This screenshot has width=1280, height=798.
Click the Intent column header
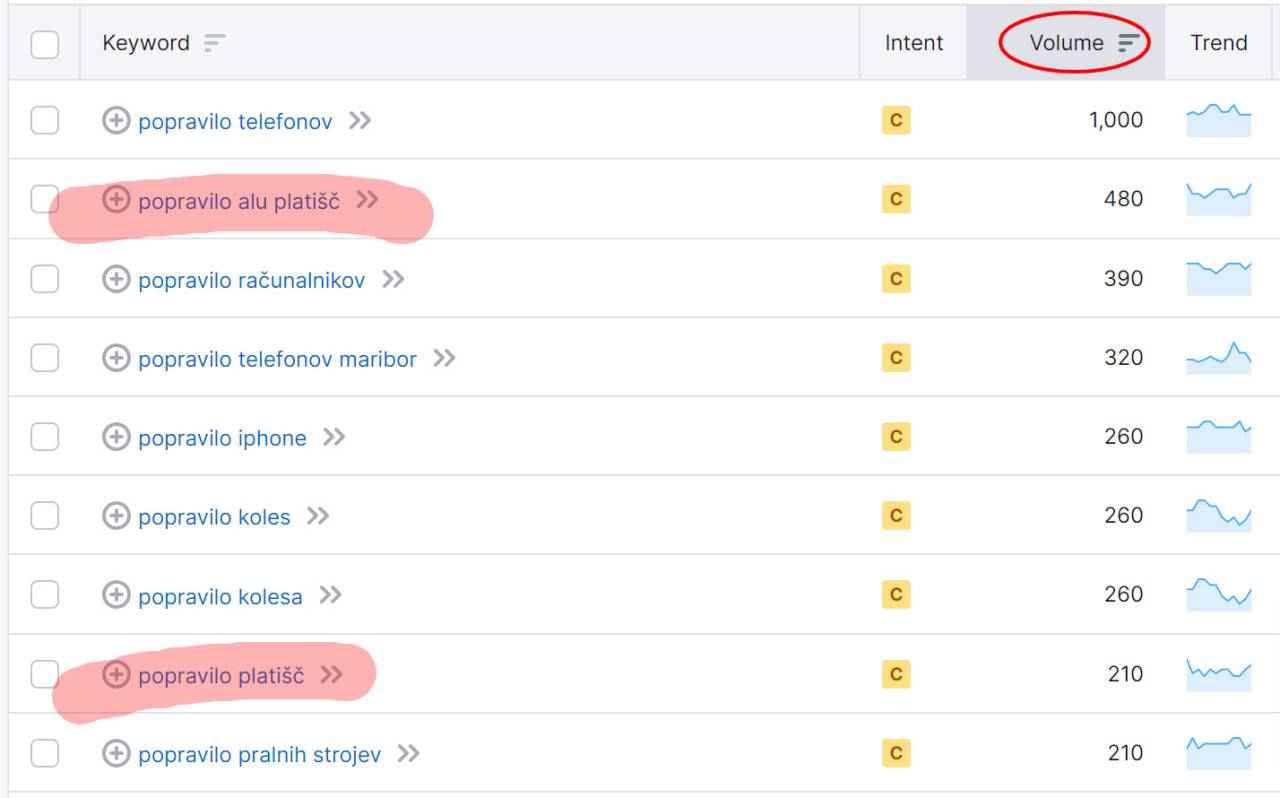pos(913,43)
